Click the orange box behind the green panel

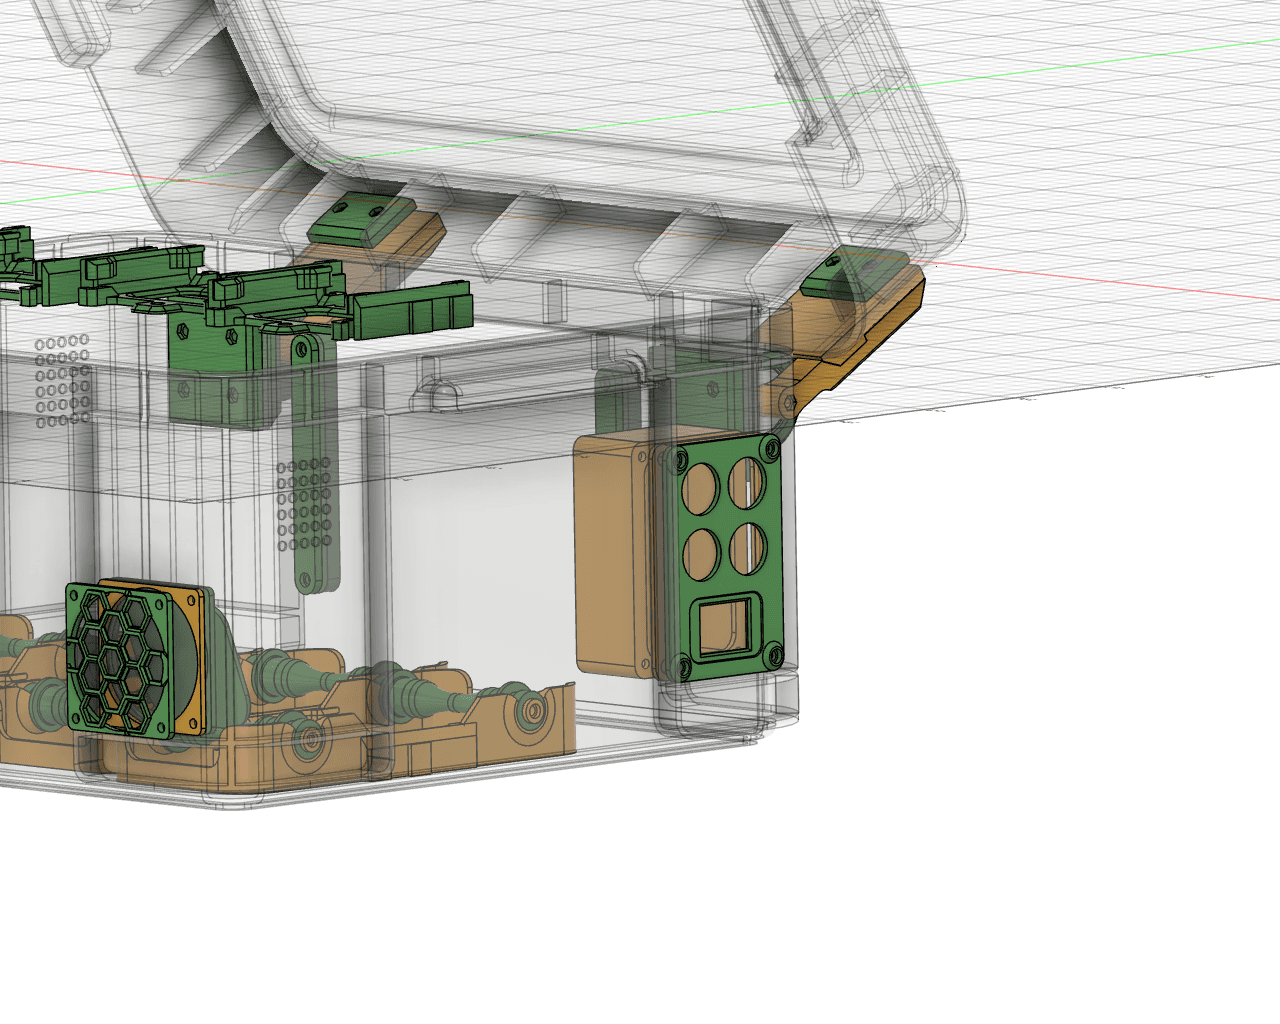[615, 554]
